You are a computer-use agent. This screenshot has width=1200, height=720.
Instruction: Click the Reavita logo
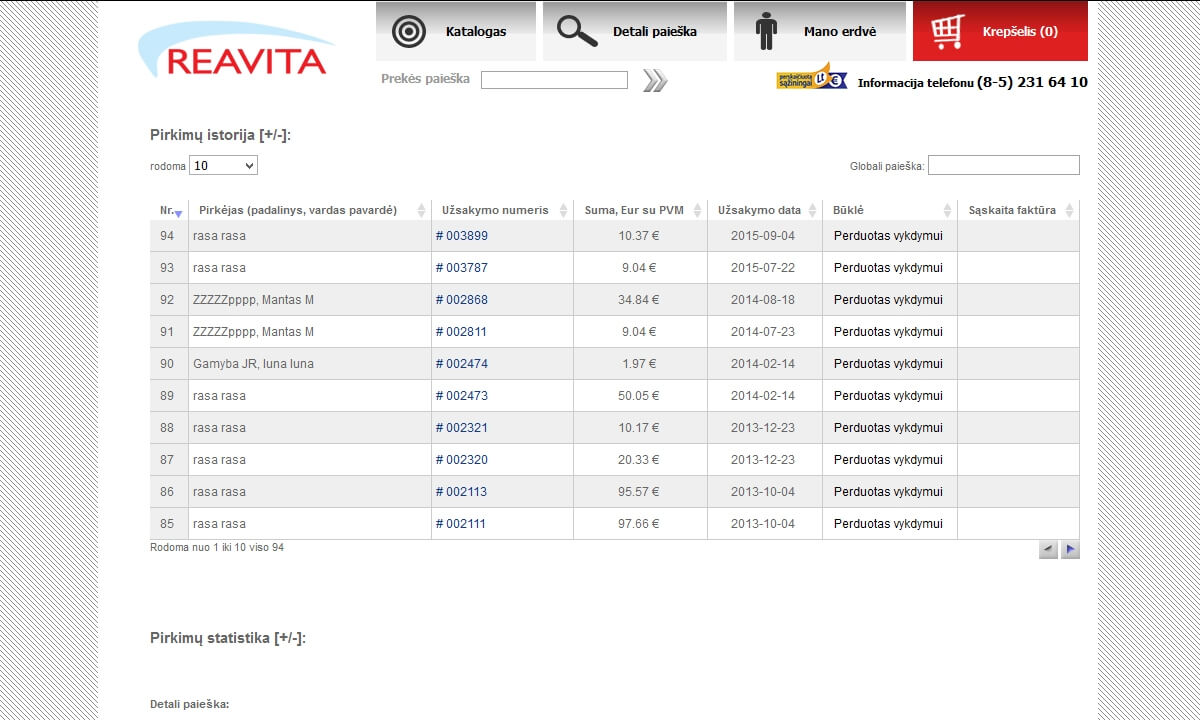(238, 51)
